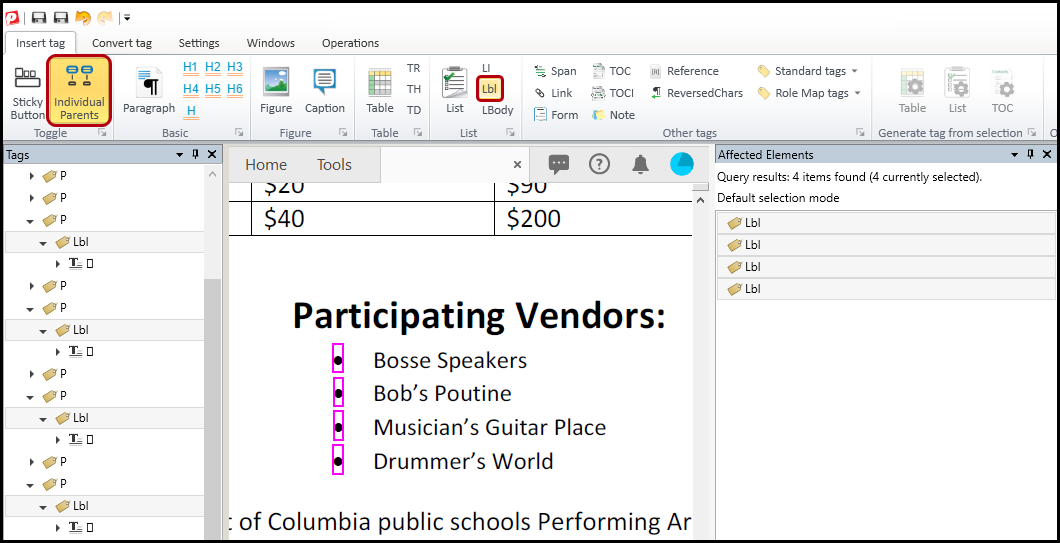This screenshot has height=543, width=1060.
Task: Open the Tools tab in the document viewer
Action: 334,164
